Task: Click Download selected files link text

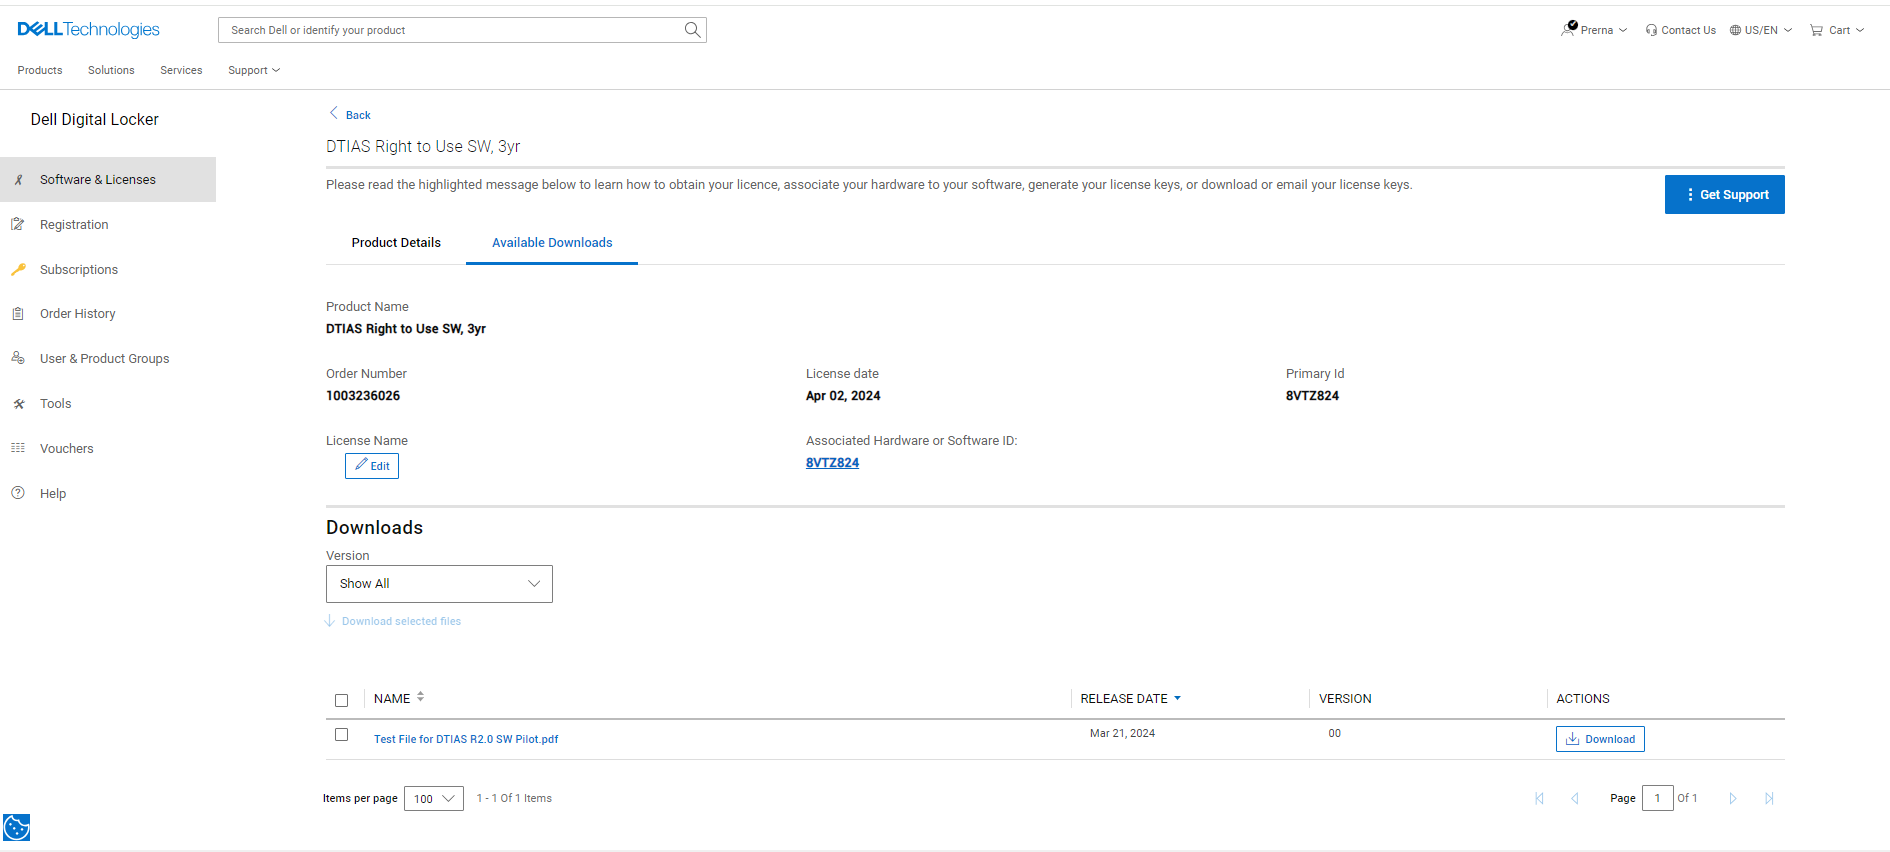Action: [401, 621]
